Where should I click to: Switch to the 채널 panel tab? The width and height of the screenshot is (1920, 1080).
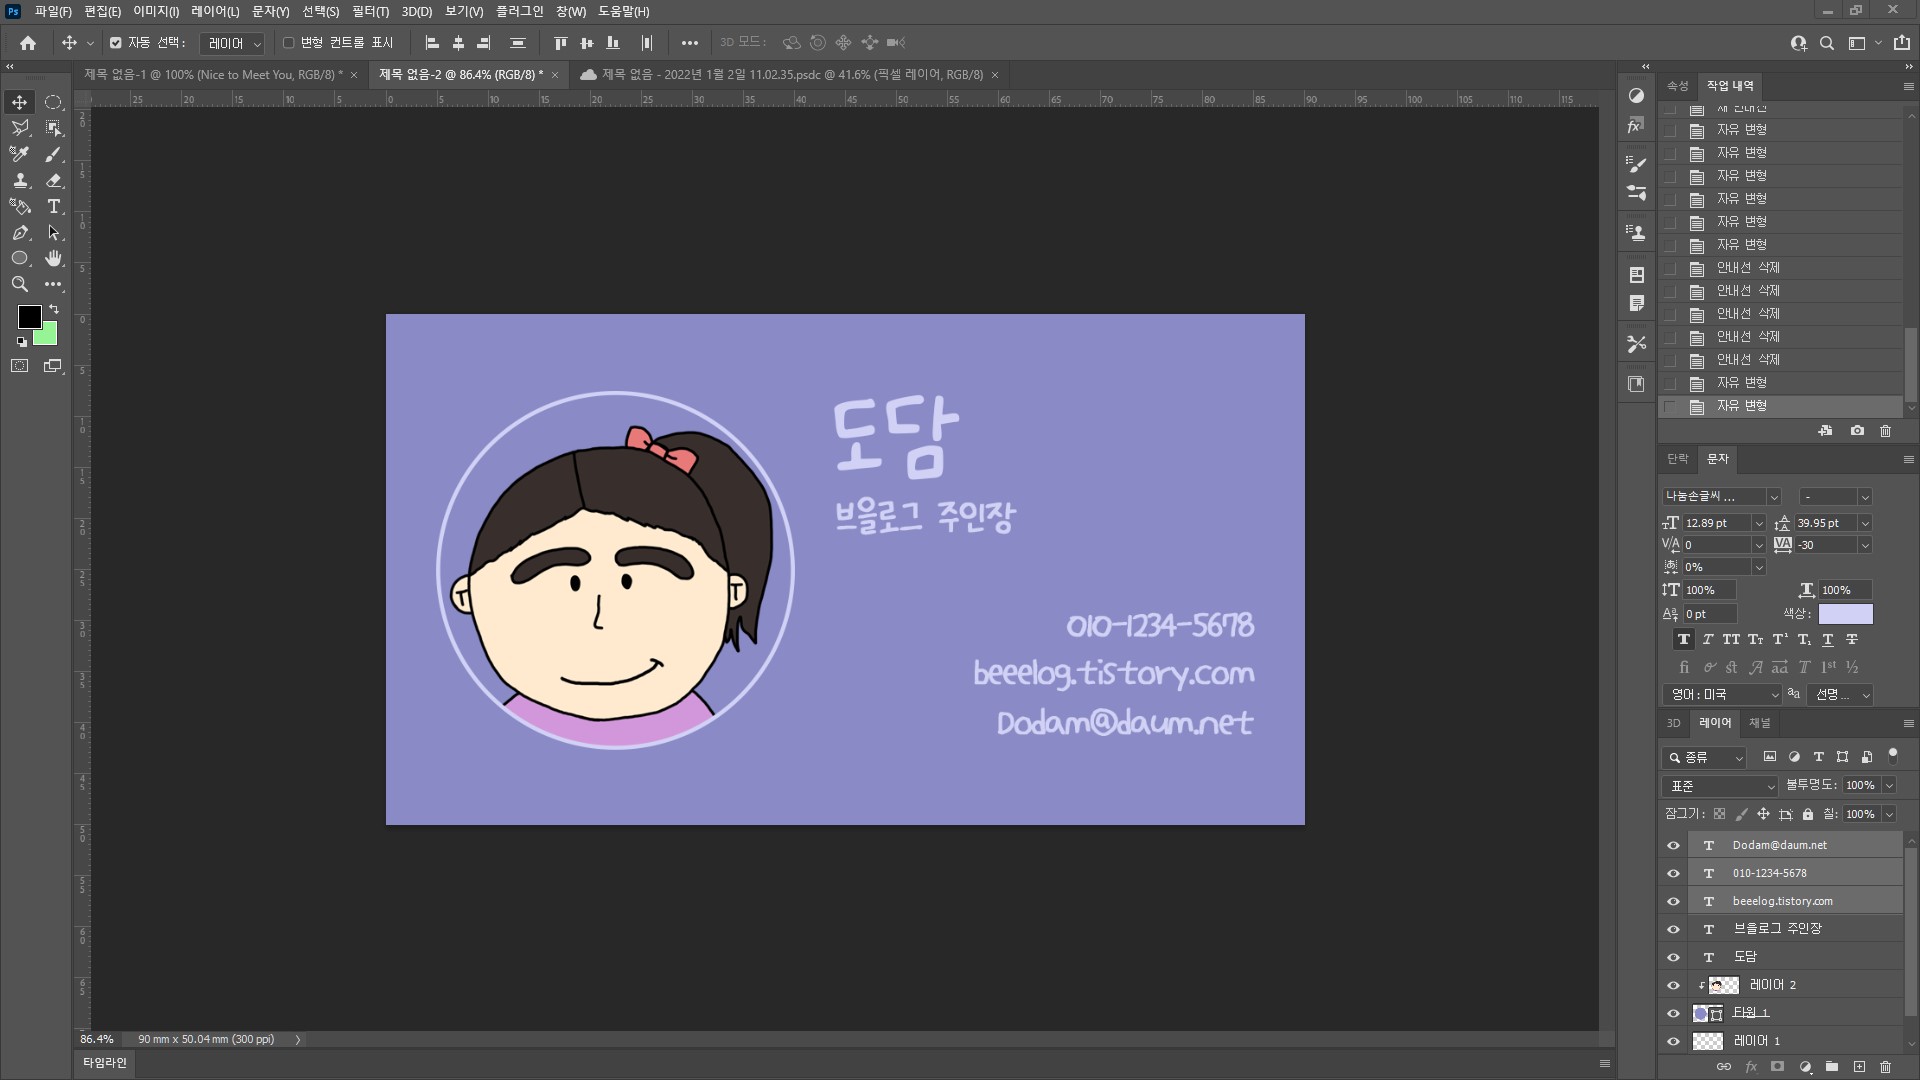pyautogui.click(x=1759, y=723)
